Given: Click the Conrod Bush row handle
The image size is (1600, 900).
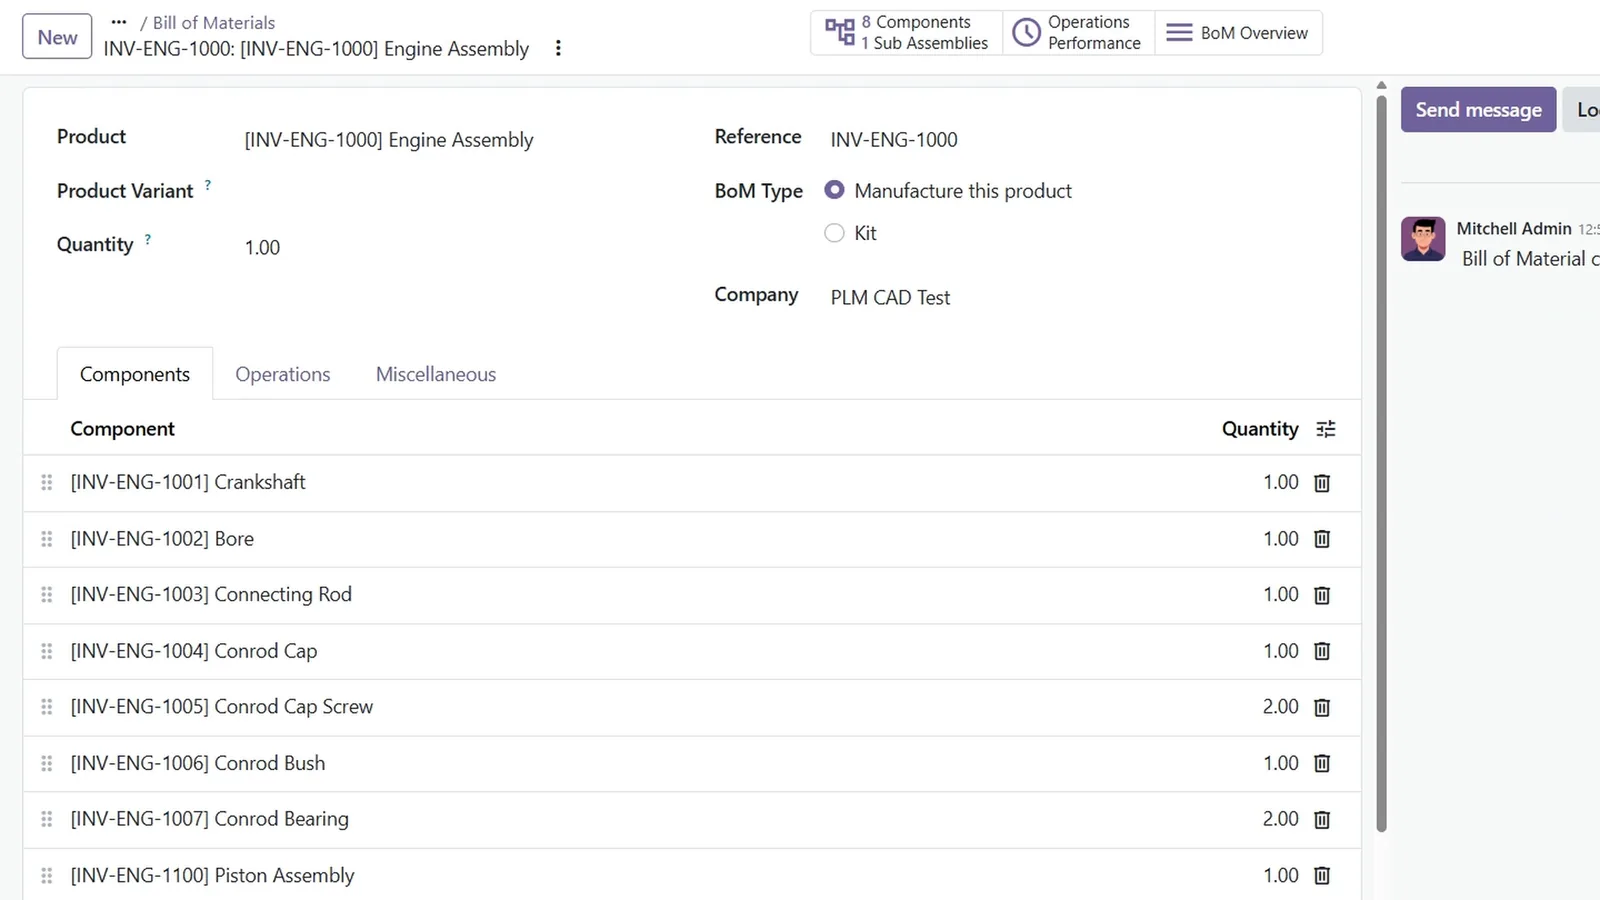Looking at the screenshot, I should click(46, 763).
